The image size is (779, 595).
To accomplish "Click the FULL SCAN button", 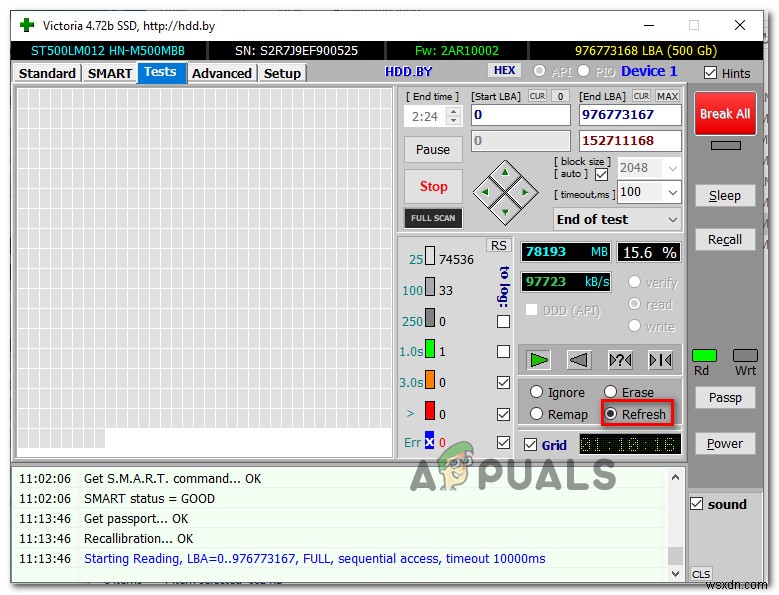I will 433,218.
